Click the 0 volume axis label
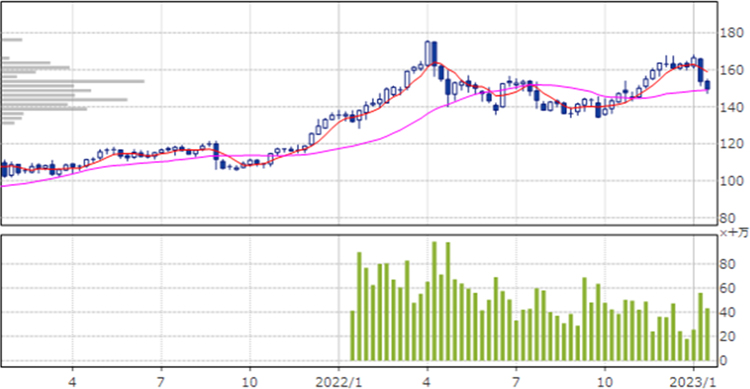Image resolution: width=750 pixels, height=389 pixels. click(x=724, y=361)
